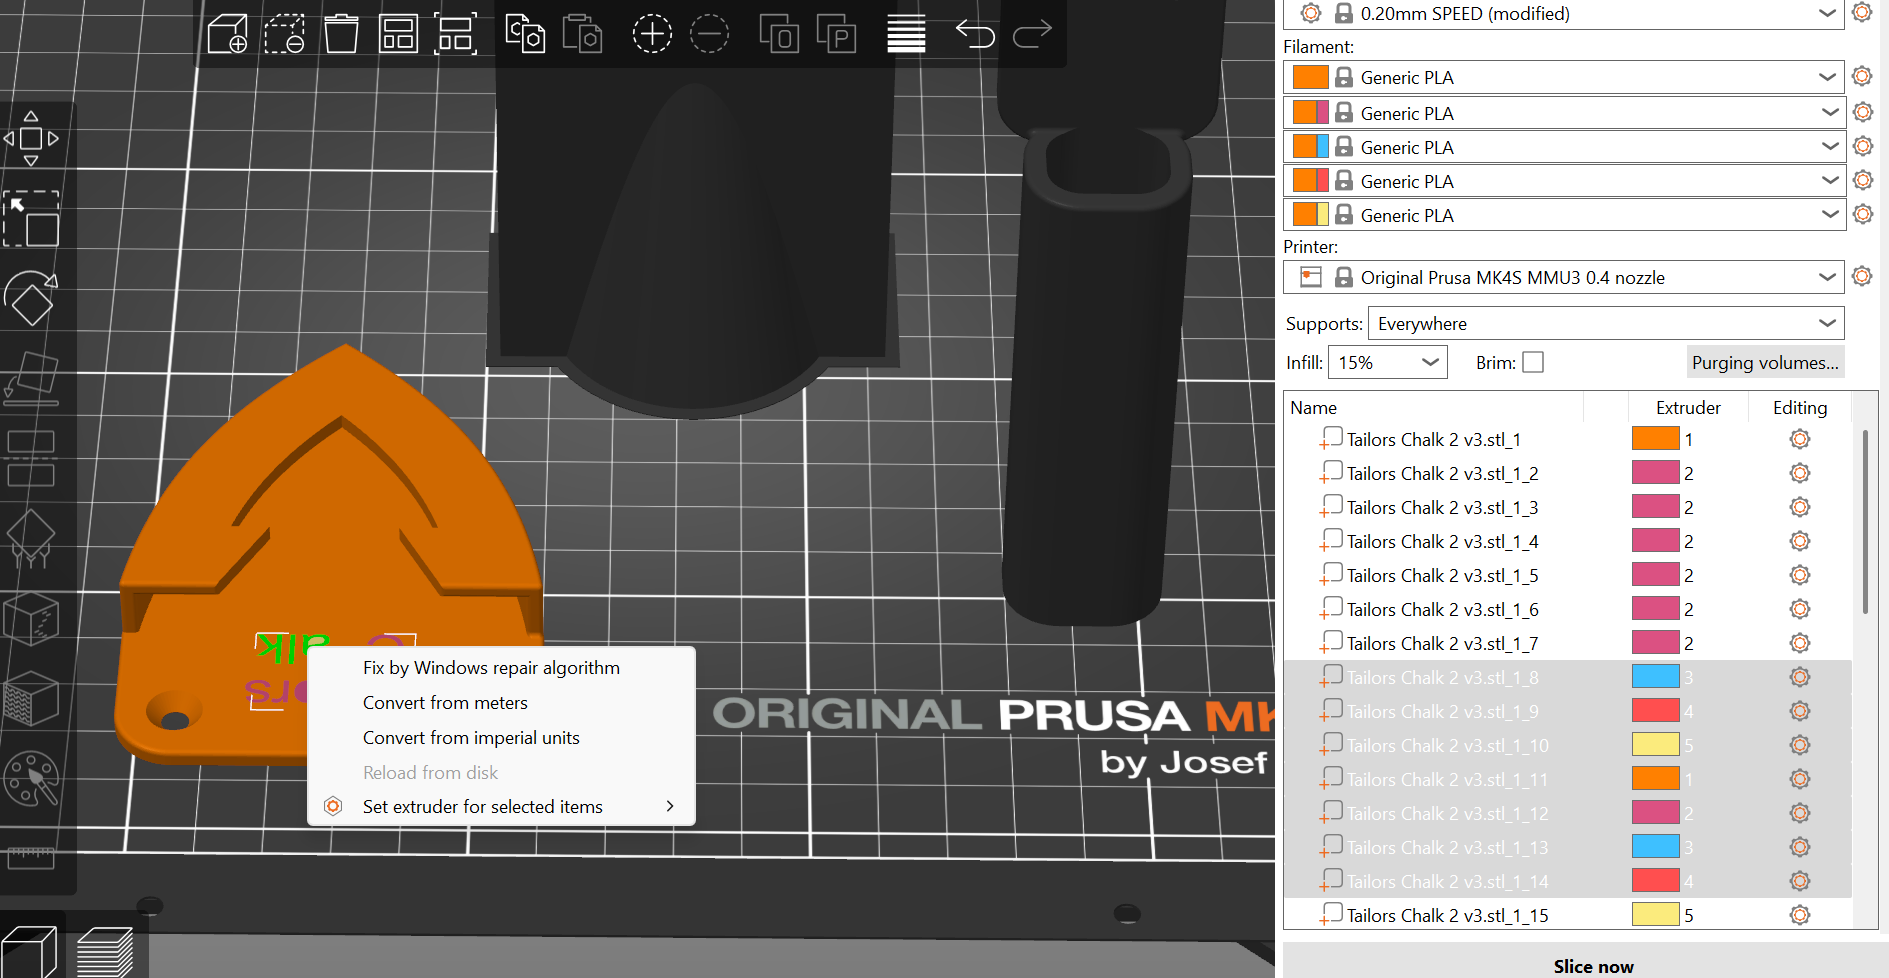Screen dimensions: 1889x978
Task: Open the Supports dropdown set to Everywhere
Action: [1605, 323]
